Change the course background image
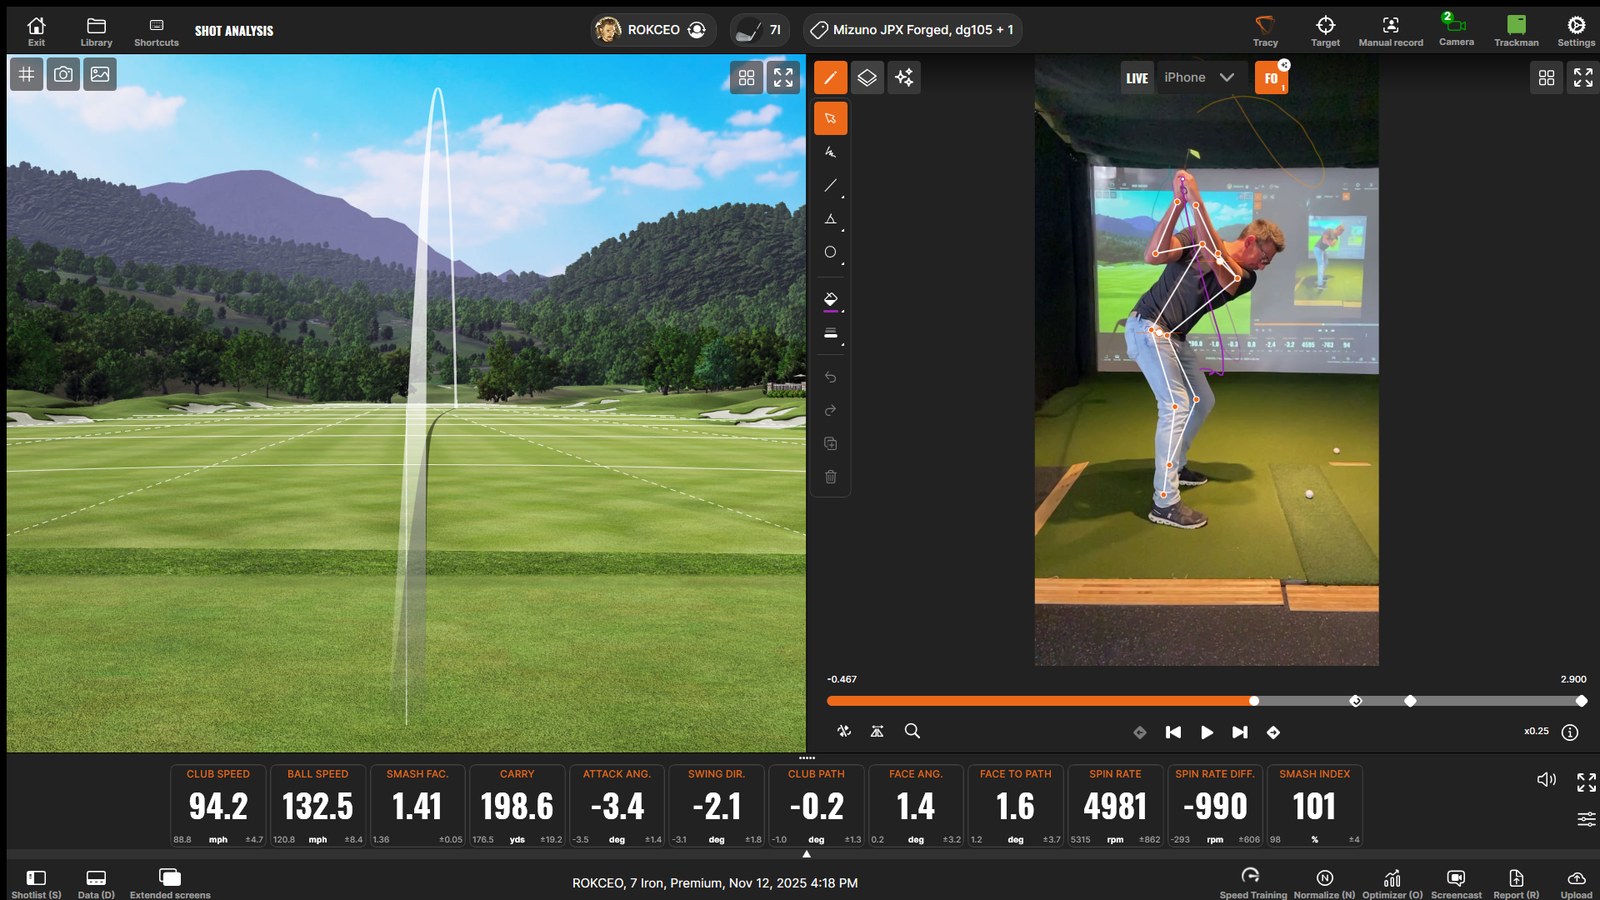 (100, 74)
